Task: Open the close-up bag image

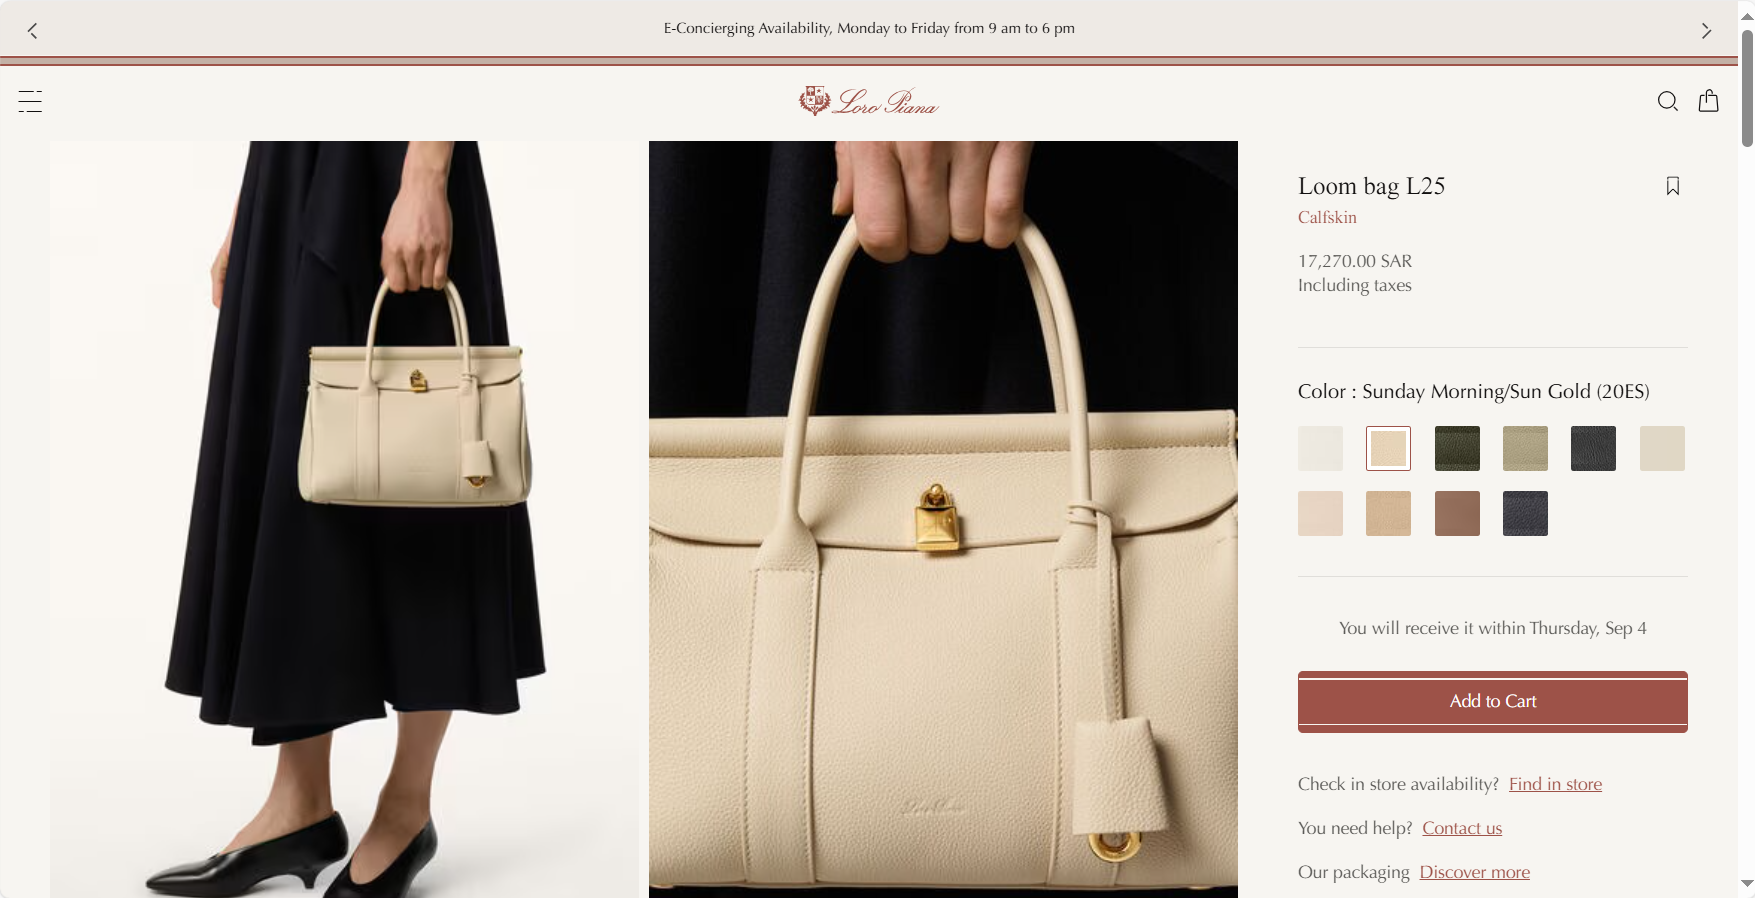Action: pos(943,519)
